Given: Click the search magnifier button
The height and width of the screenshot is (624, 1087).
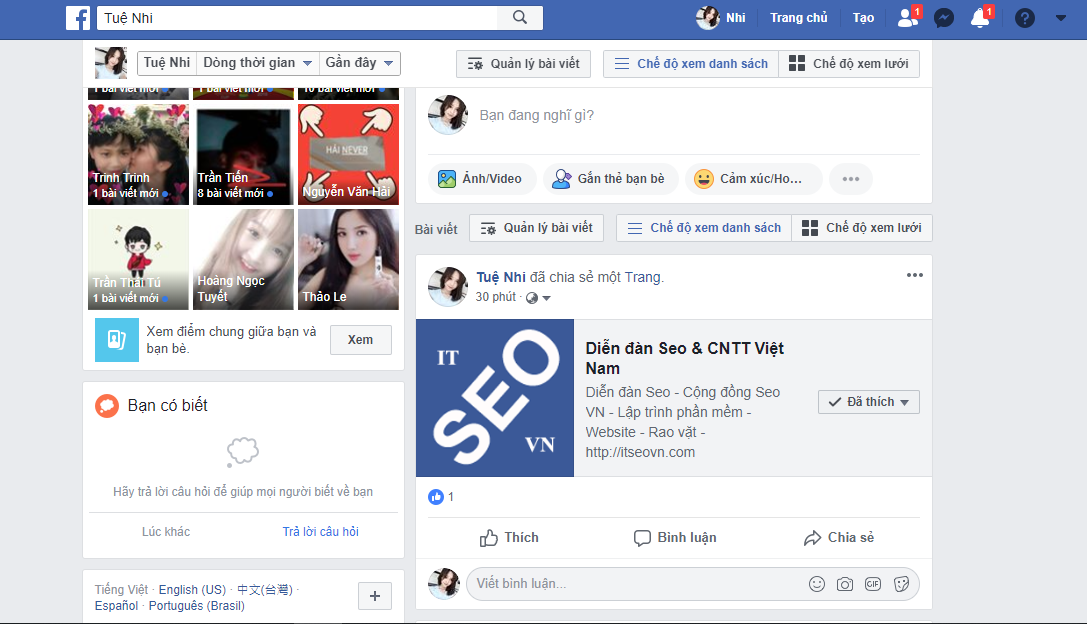Looking at the screenshot, I should click(x=520, y=18).
